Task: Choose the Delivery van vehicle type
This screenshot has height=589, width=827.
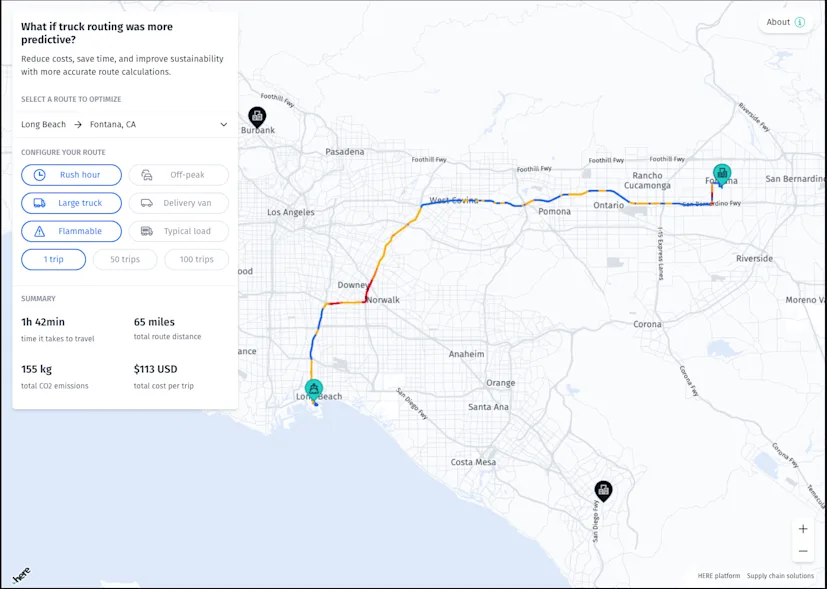Action: (x=179, y=203)
